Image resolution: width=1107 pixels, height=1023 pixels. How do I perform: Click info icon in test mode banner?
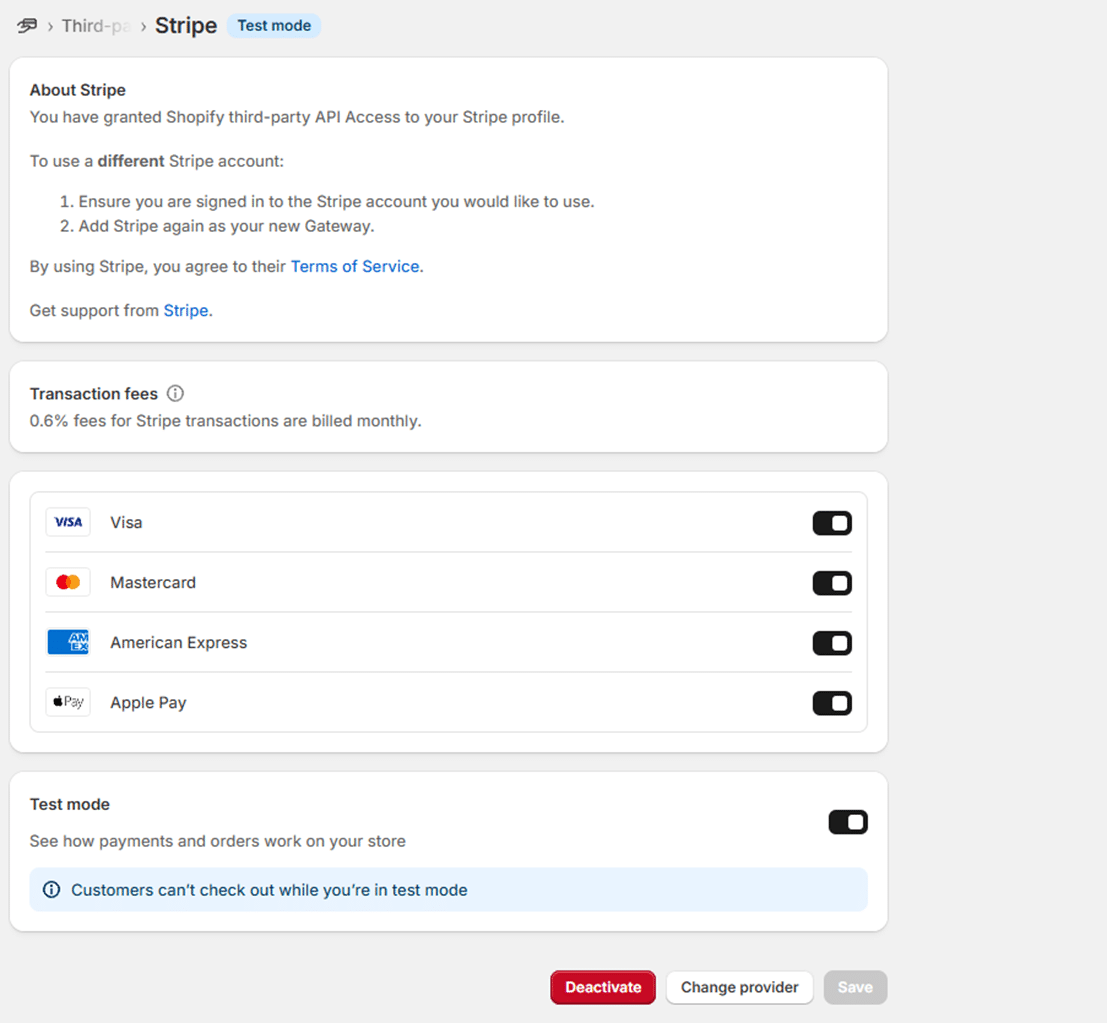tap(51, 890)
